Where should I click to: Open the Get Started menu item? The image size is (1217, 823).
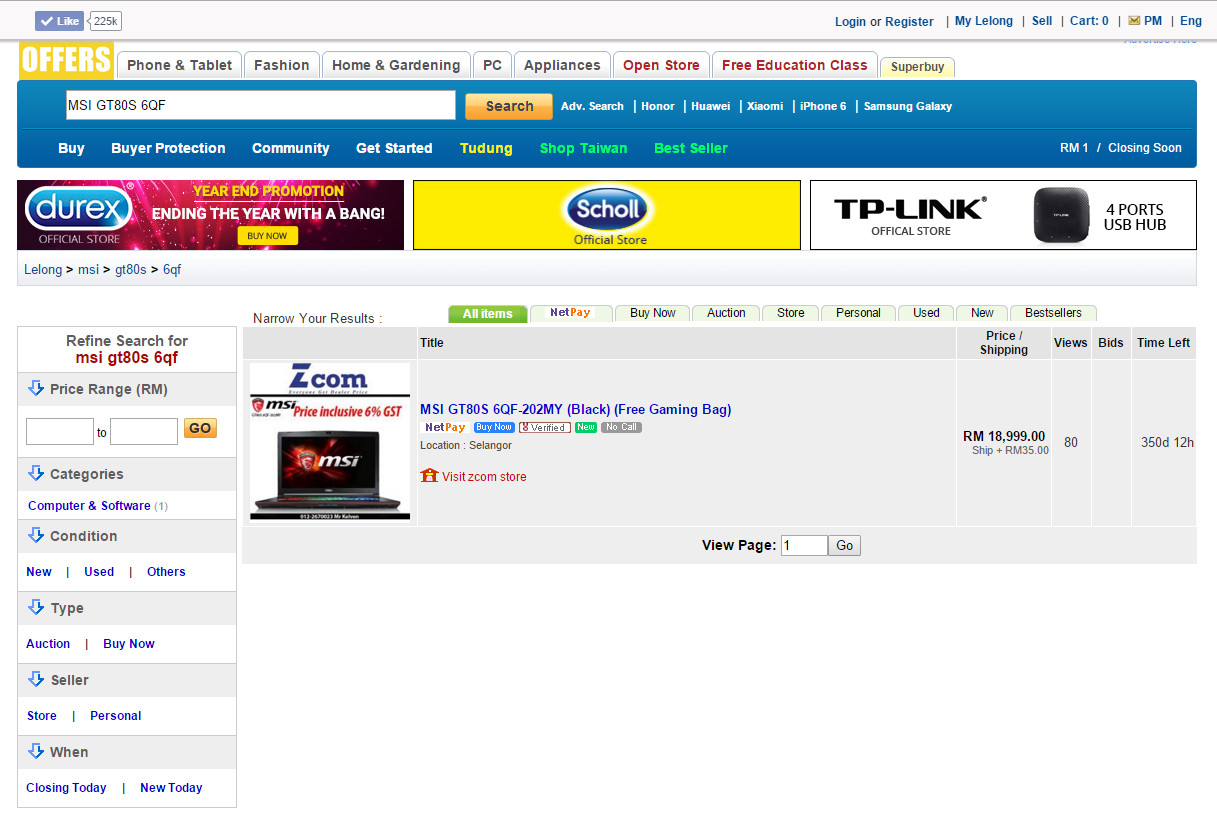(394, 148)
